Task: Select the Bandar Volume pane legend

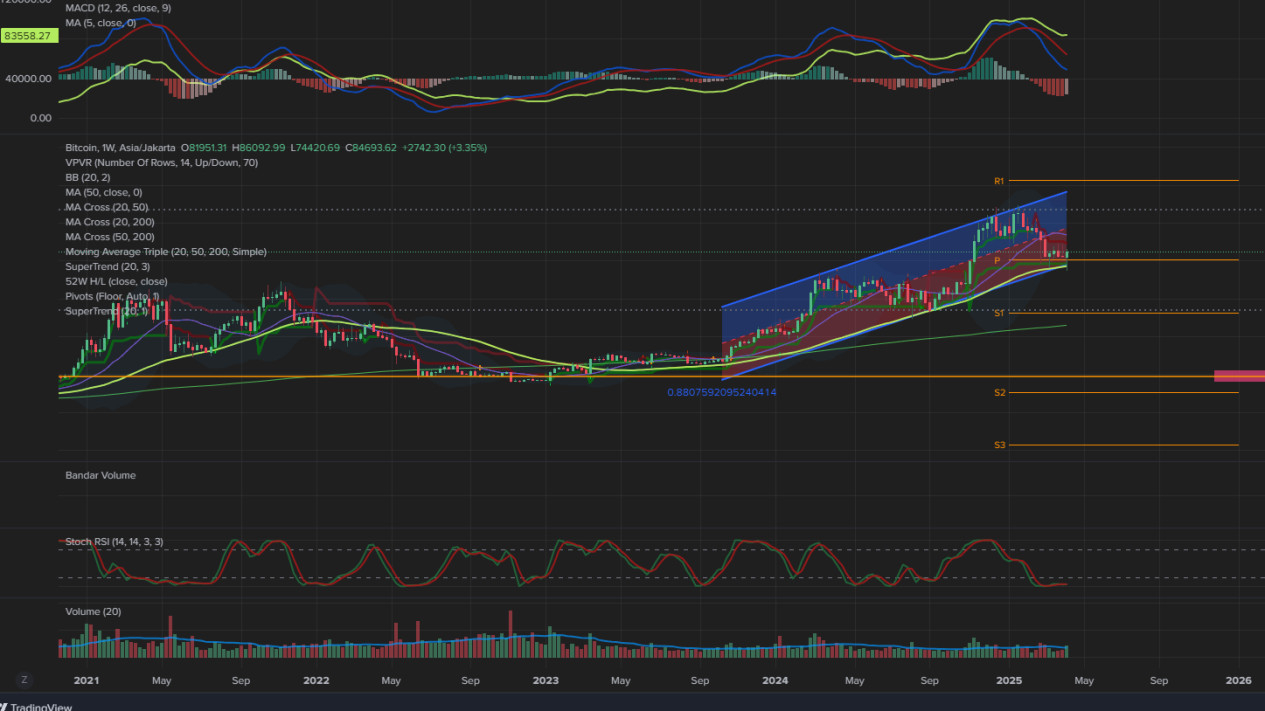Action: (100, 476)
